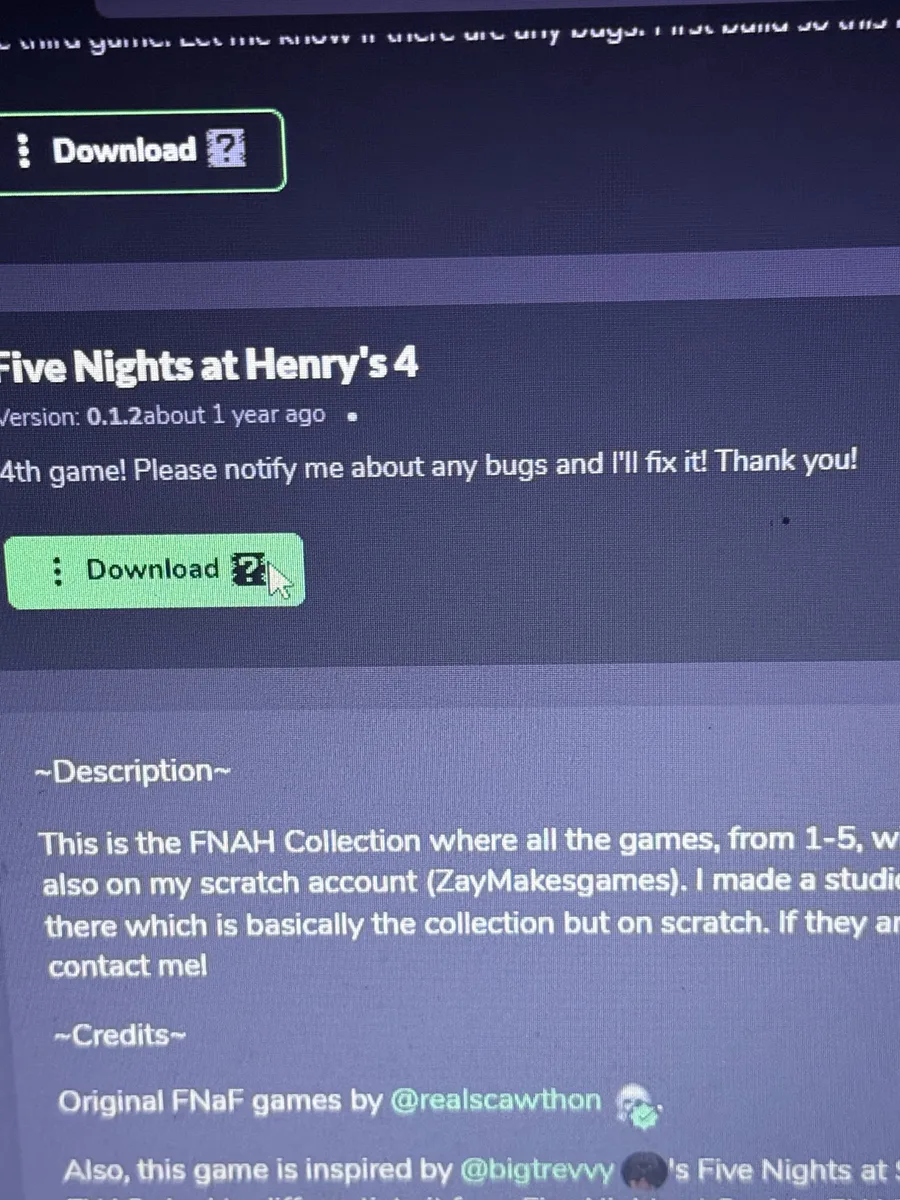Open the three-dot menu on the green Download button
Image resolution: width=900 pixels, height=1200 pixels.
tap(58, 570)
